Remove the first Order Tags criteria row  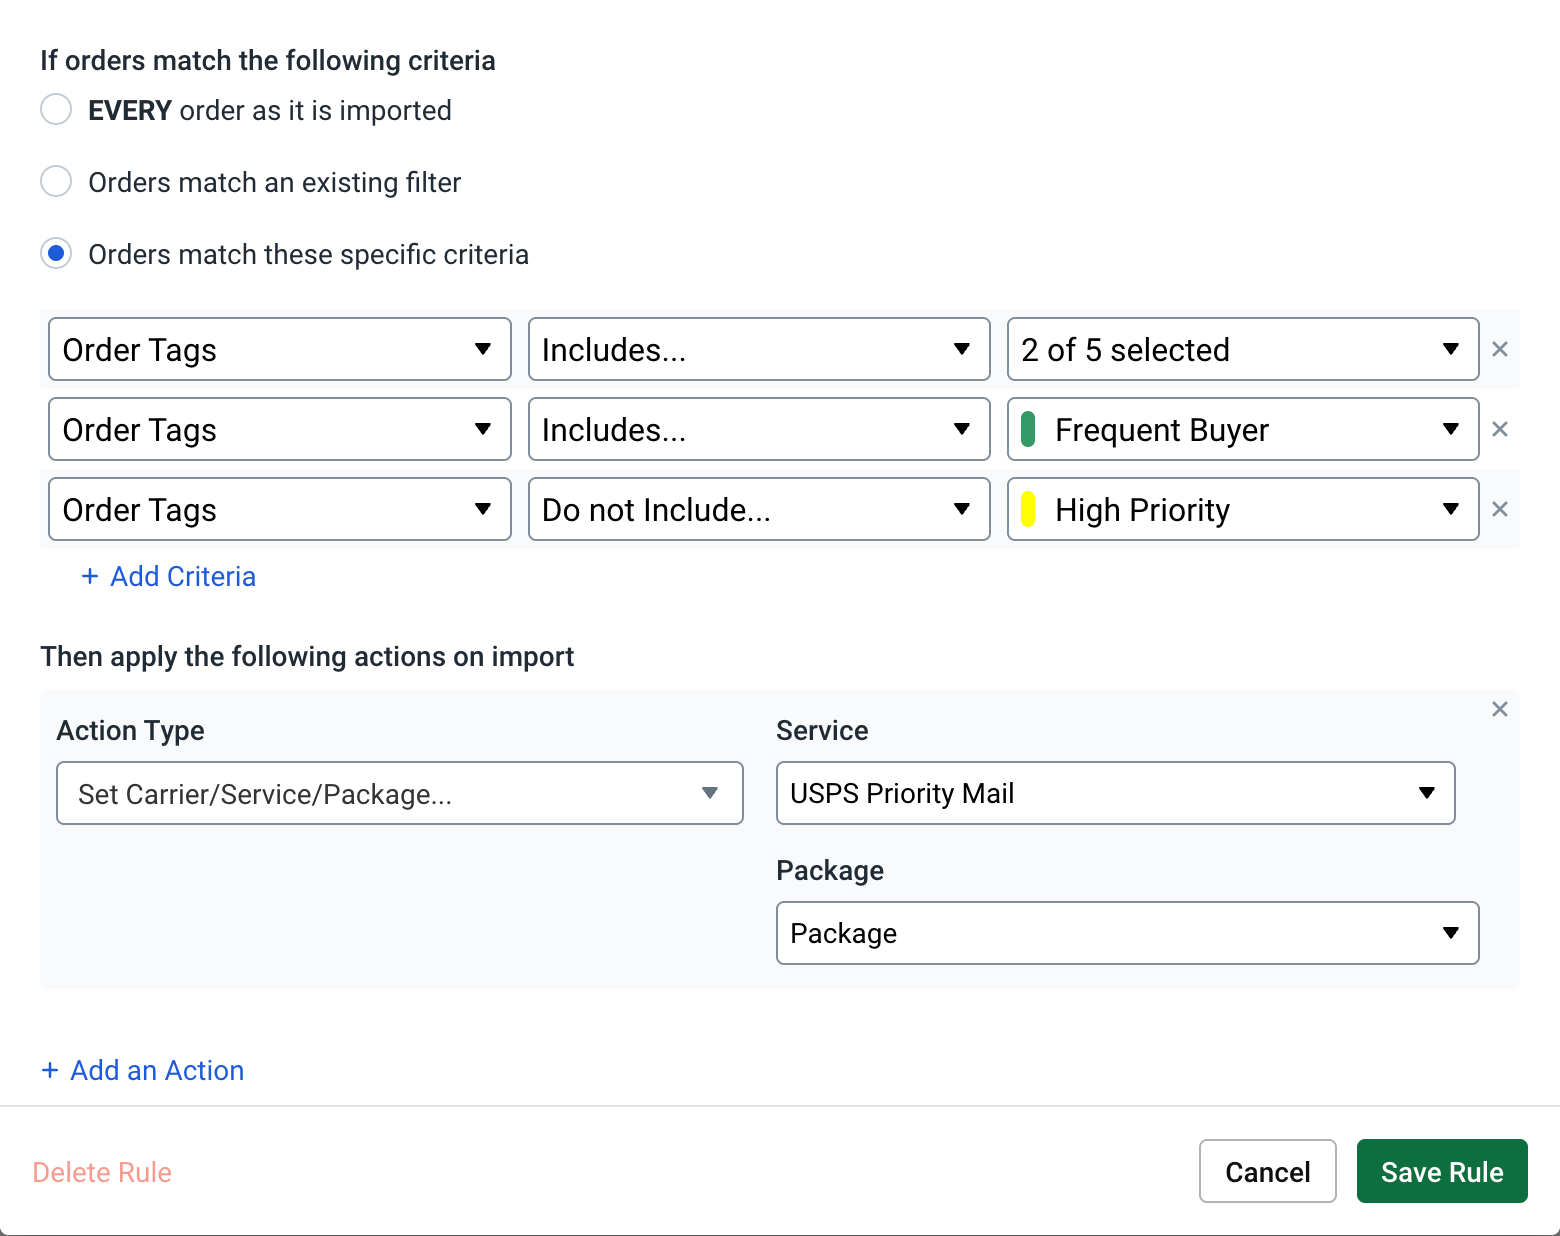pos(1500,349)
